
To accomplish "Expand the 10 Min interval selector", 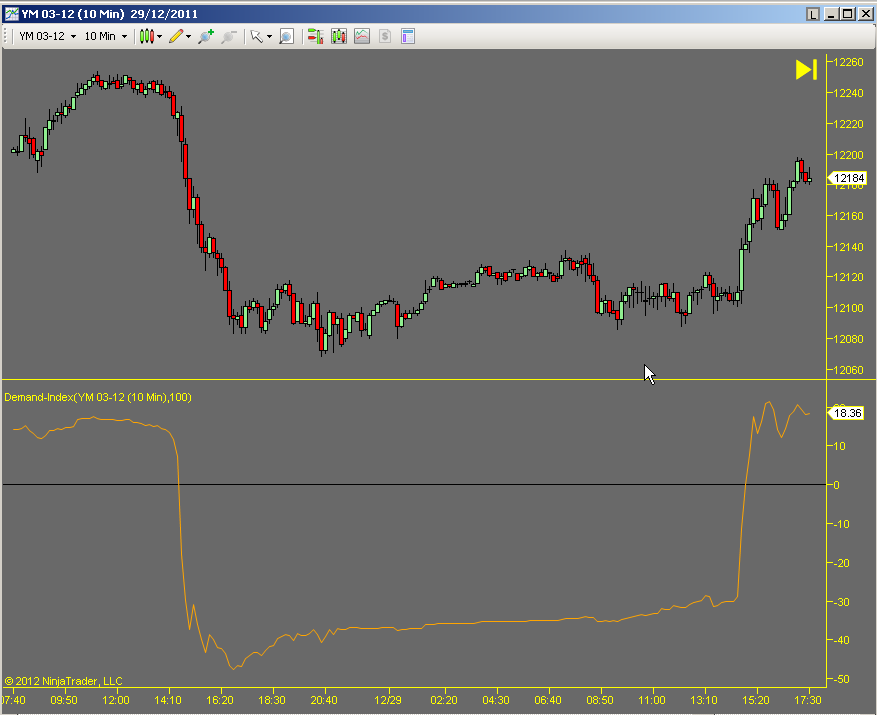I will tap(106, 36).
